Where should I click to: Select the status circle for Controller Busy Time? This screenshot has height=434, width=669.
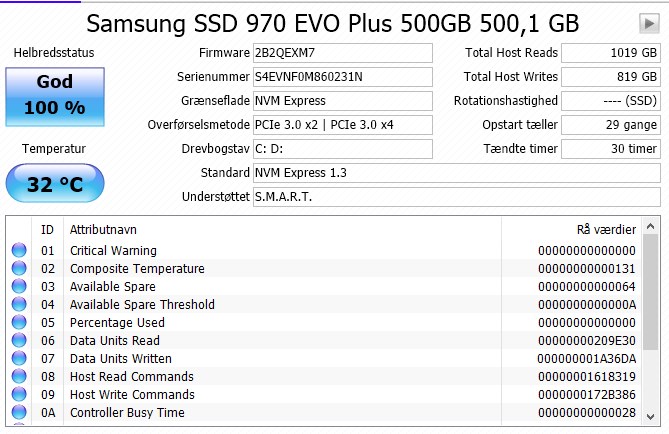19,412
